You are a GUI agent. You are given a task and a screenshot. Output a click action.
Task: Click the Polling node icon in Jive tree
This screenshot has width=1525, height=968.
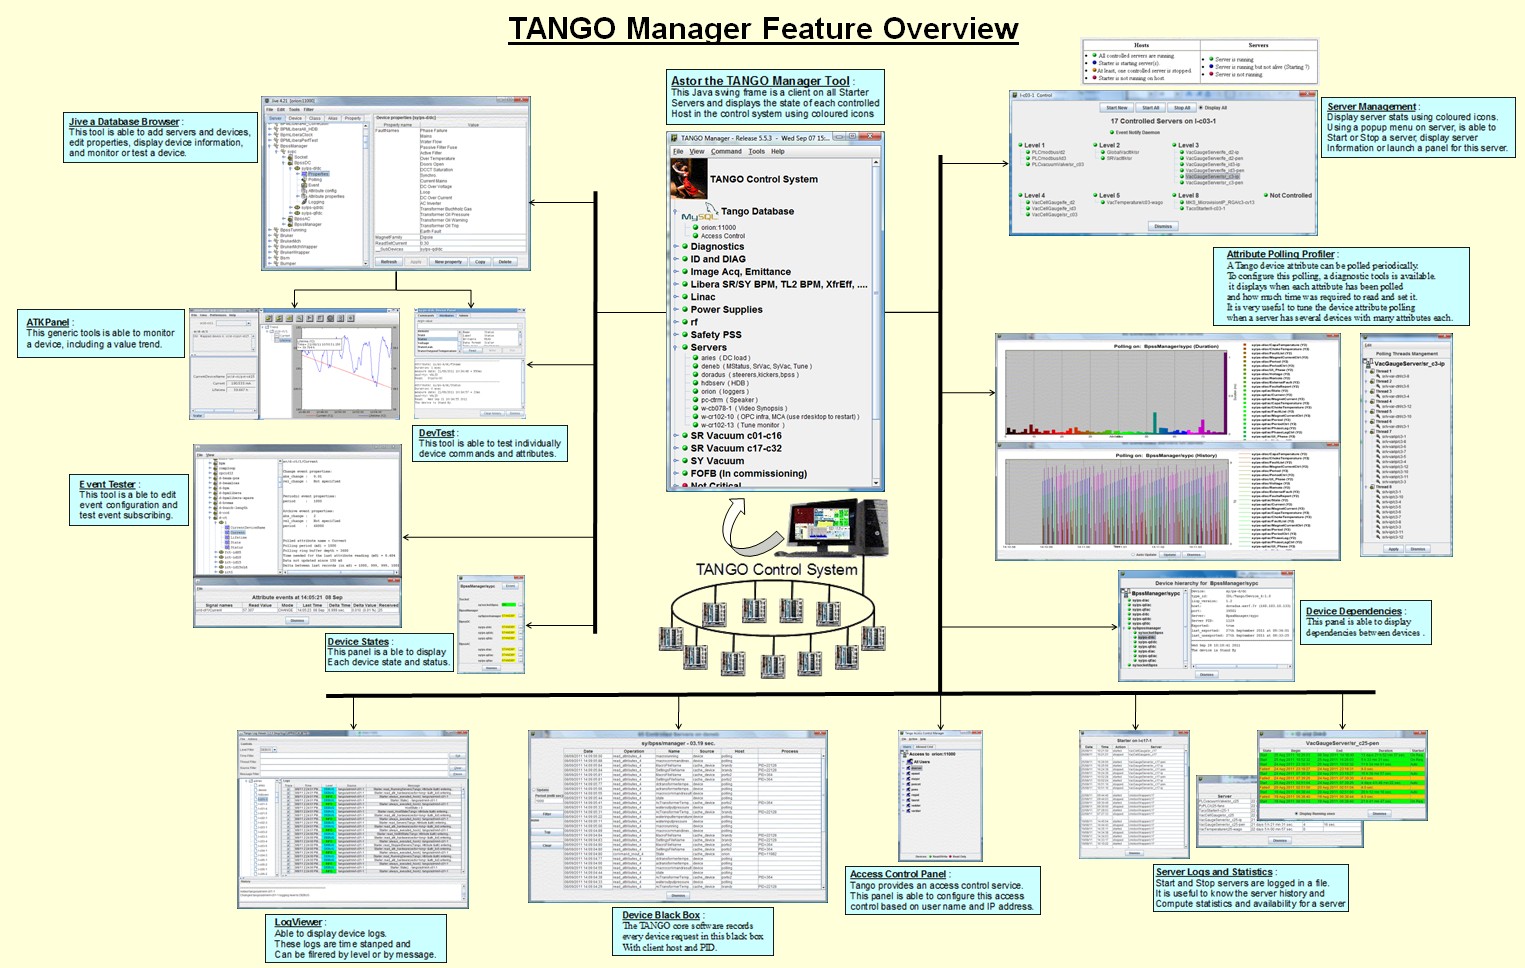(x=304, y=180)
